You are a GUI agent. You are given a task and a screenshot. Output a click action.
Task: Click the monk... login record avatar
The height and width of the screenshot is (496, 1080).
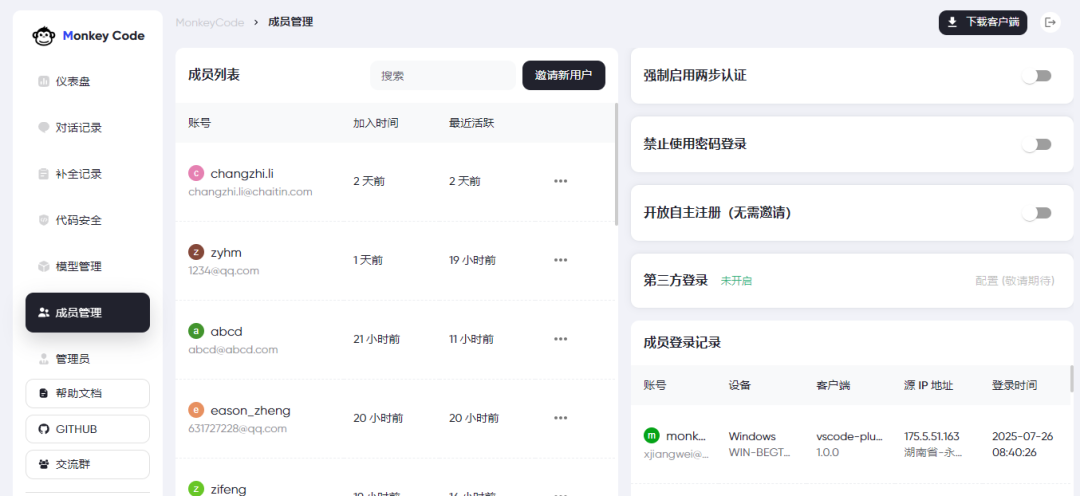tap(652, 435)
